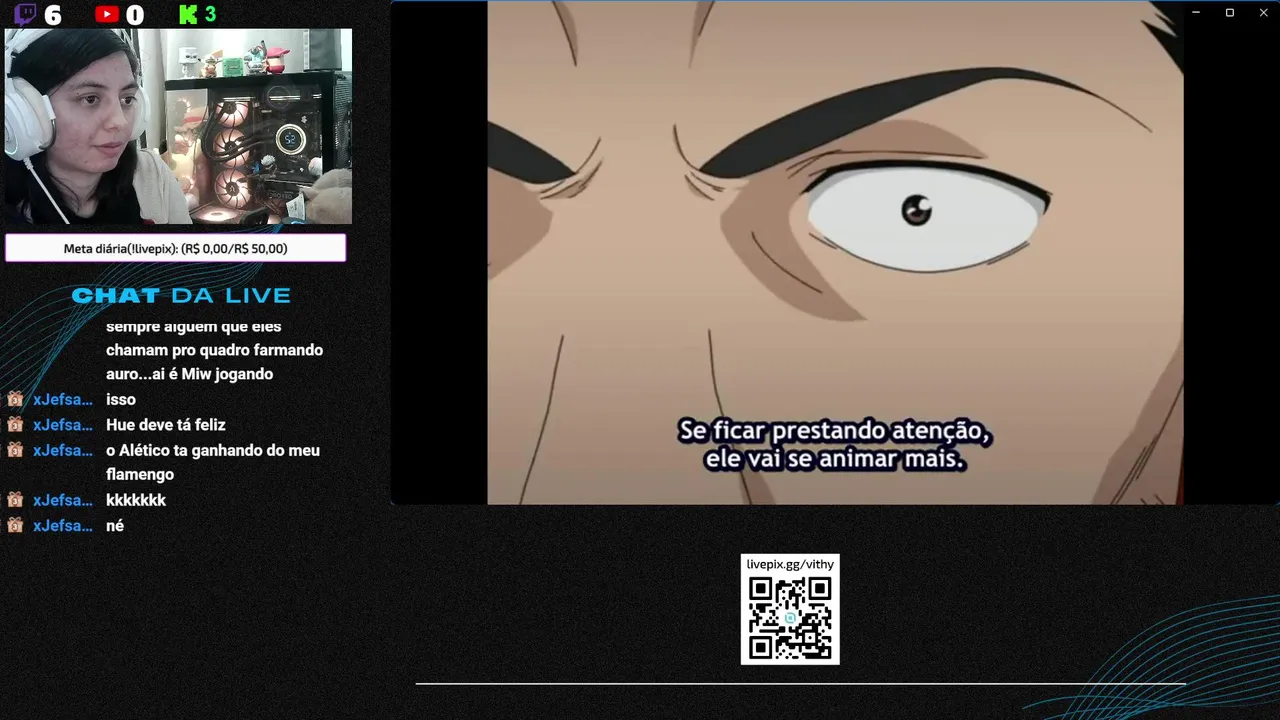The height and width of the screenshot is (720, 1280).
Task: Click the badge icon beside 'kkkkkkk'
Action: coord(15,500)
